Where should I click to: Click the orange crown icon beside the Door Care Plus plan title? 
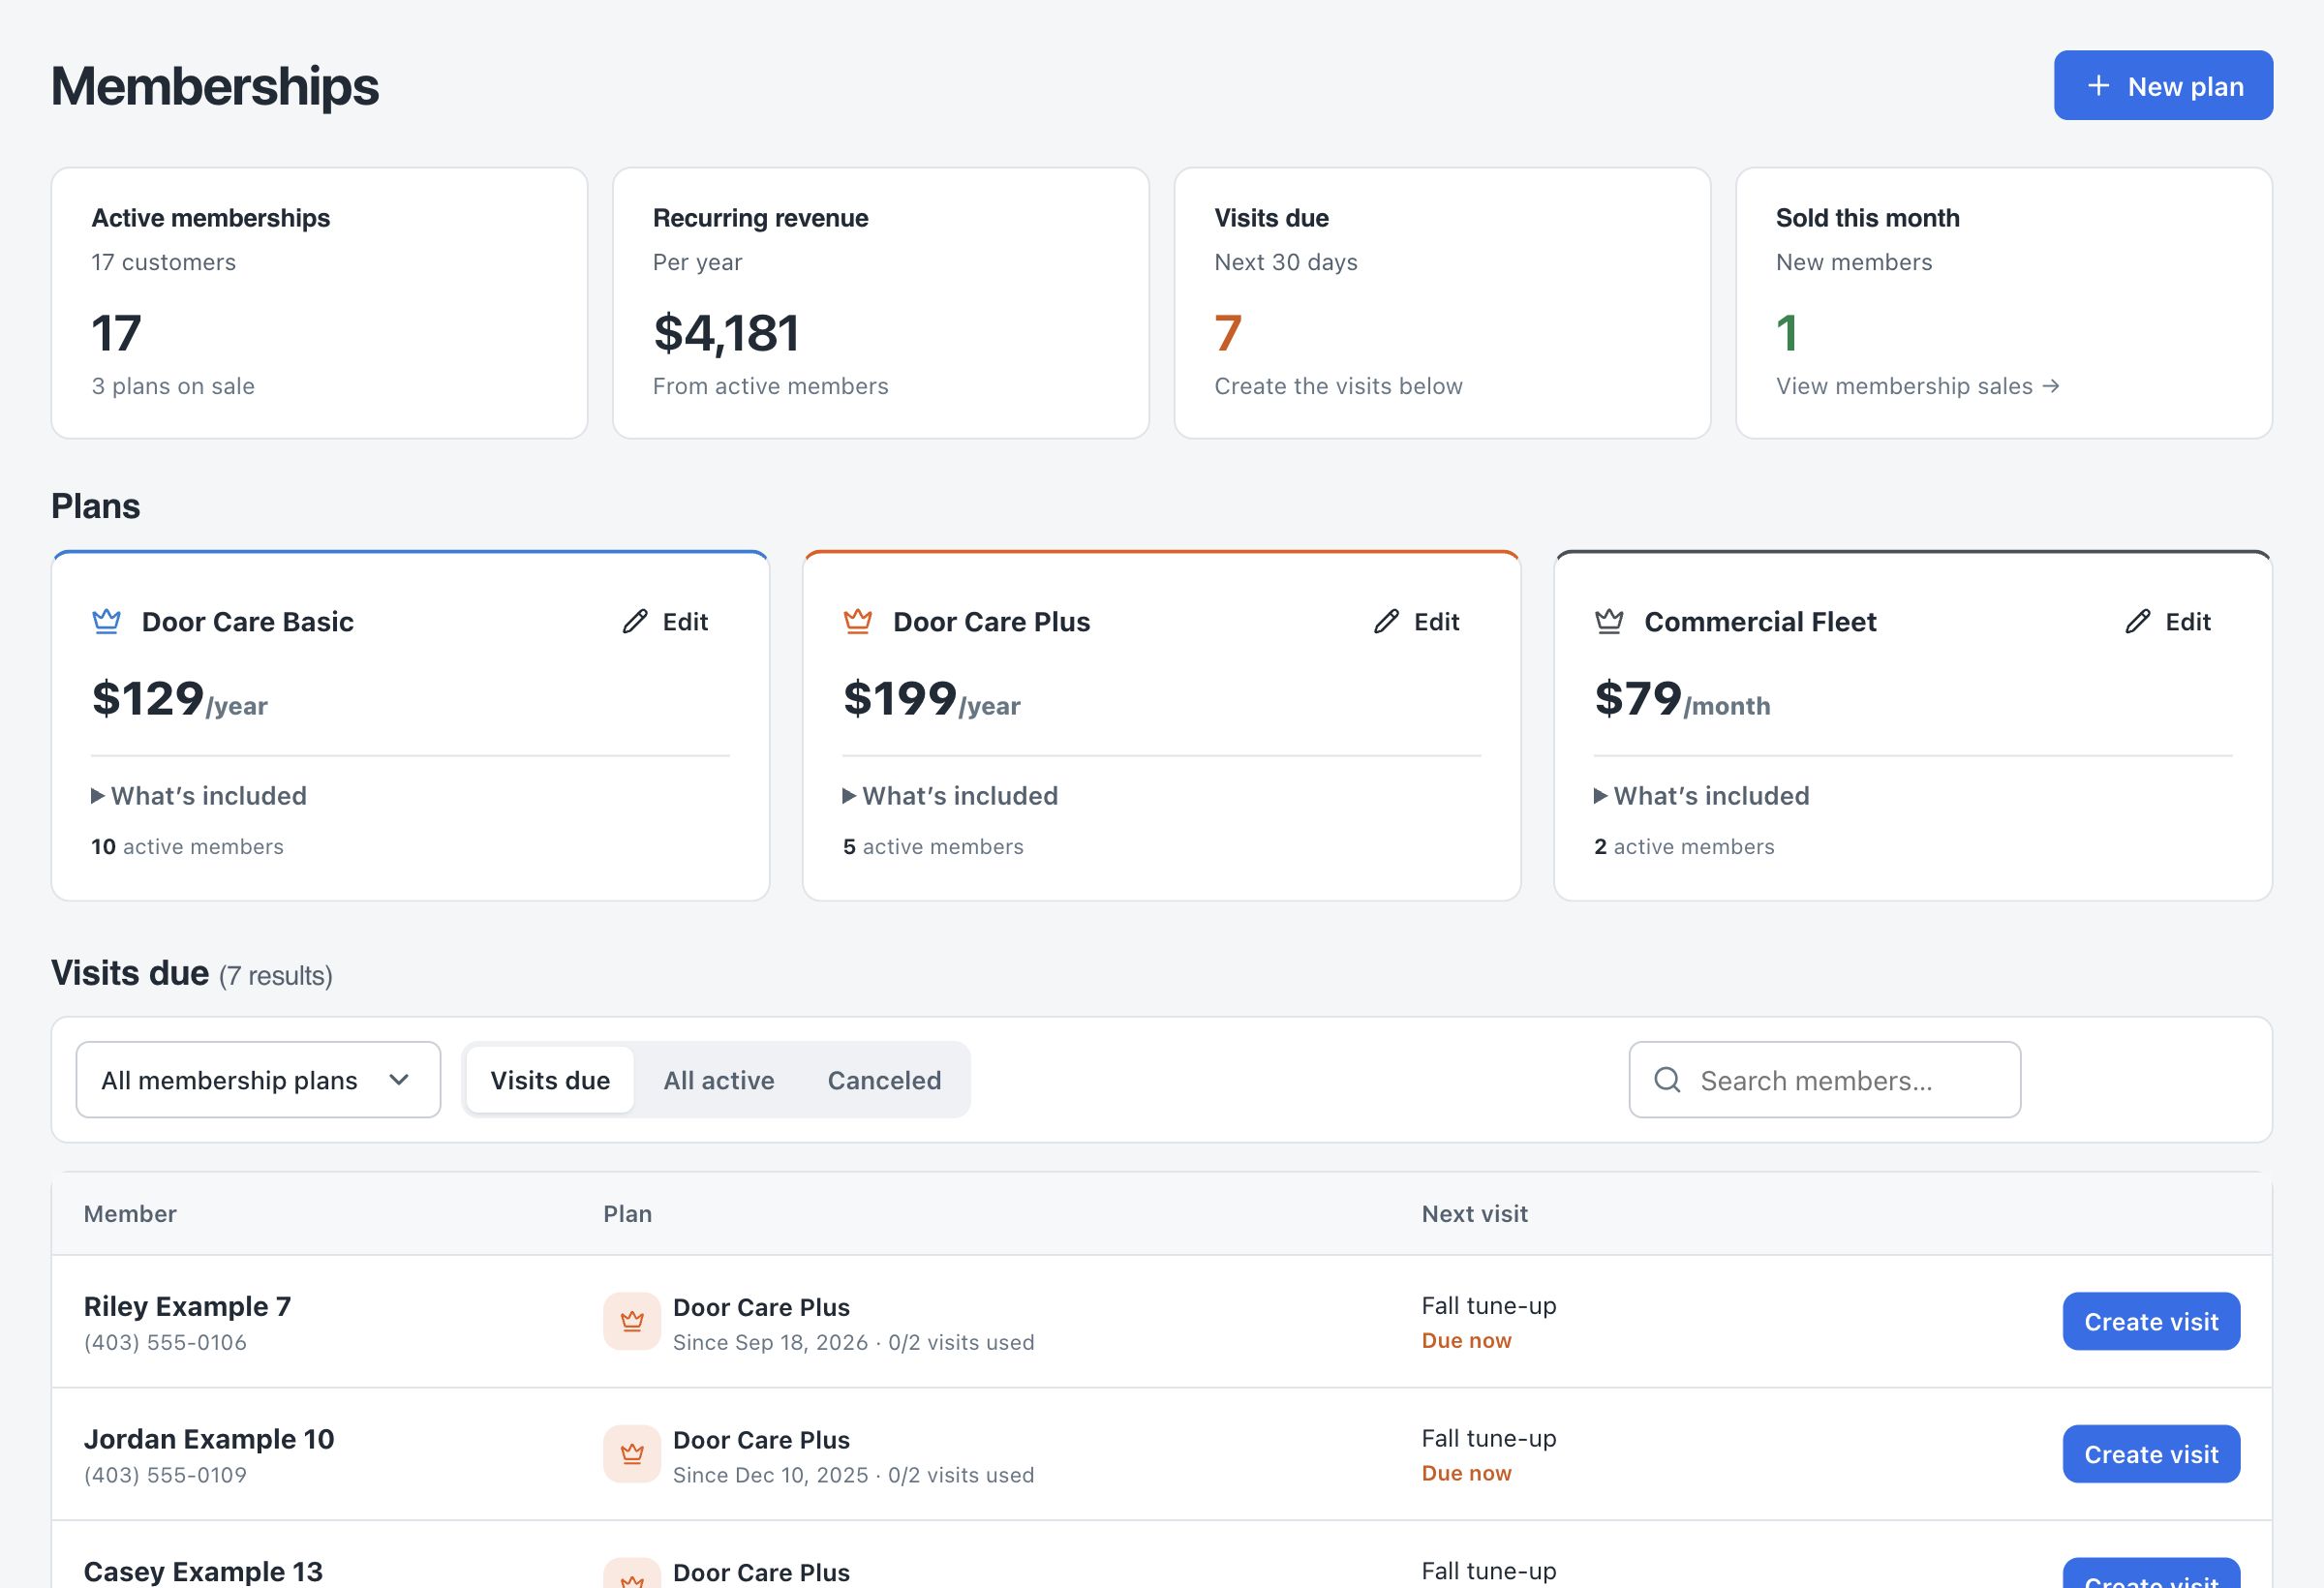[858, 621]
